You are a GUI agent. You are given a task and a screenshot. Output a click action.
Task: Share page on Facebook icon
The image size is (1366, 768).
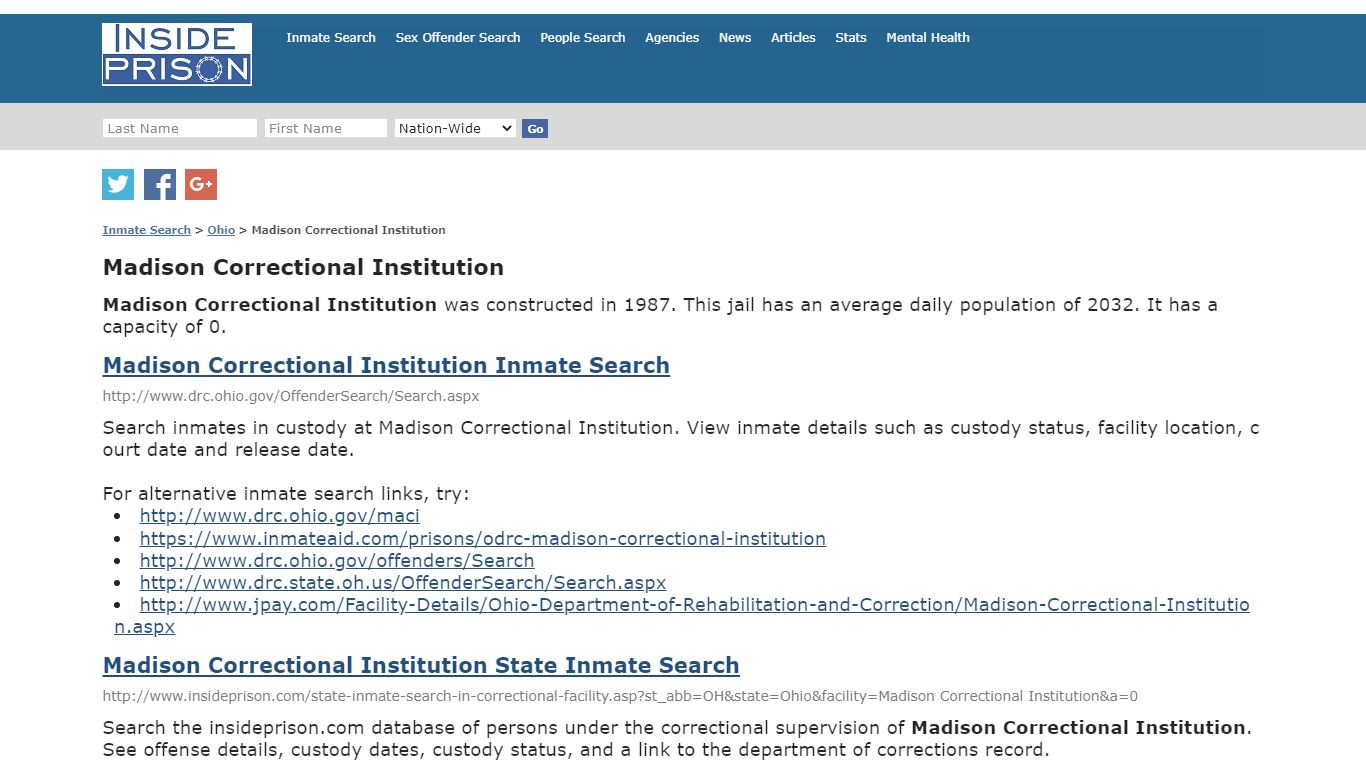pyautogui.click(x=160, y=184)
